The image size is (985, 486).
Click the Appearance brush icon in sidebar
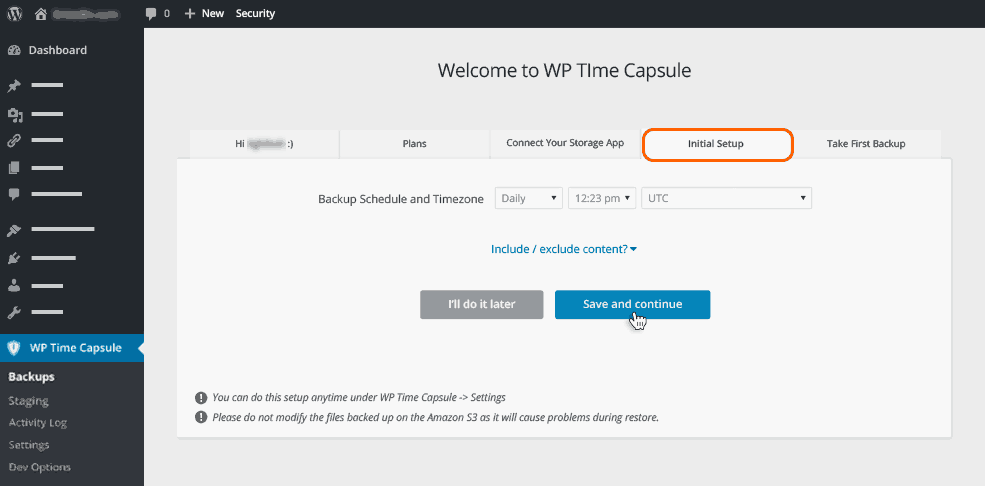tap(14, 230)
